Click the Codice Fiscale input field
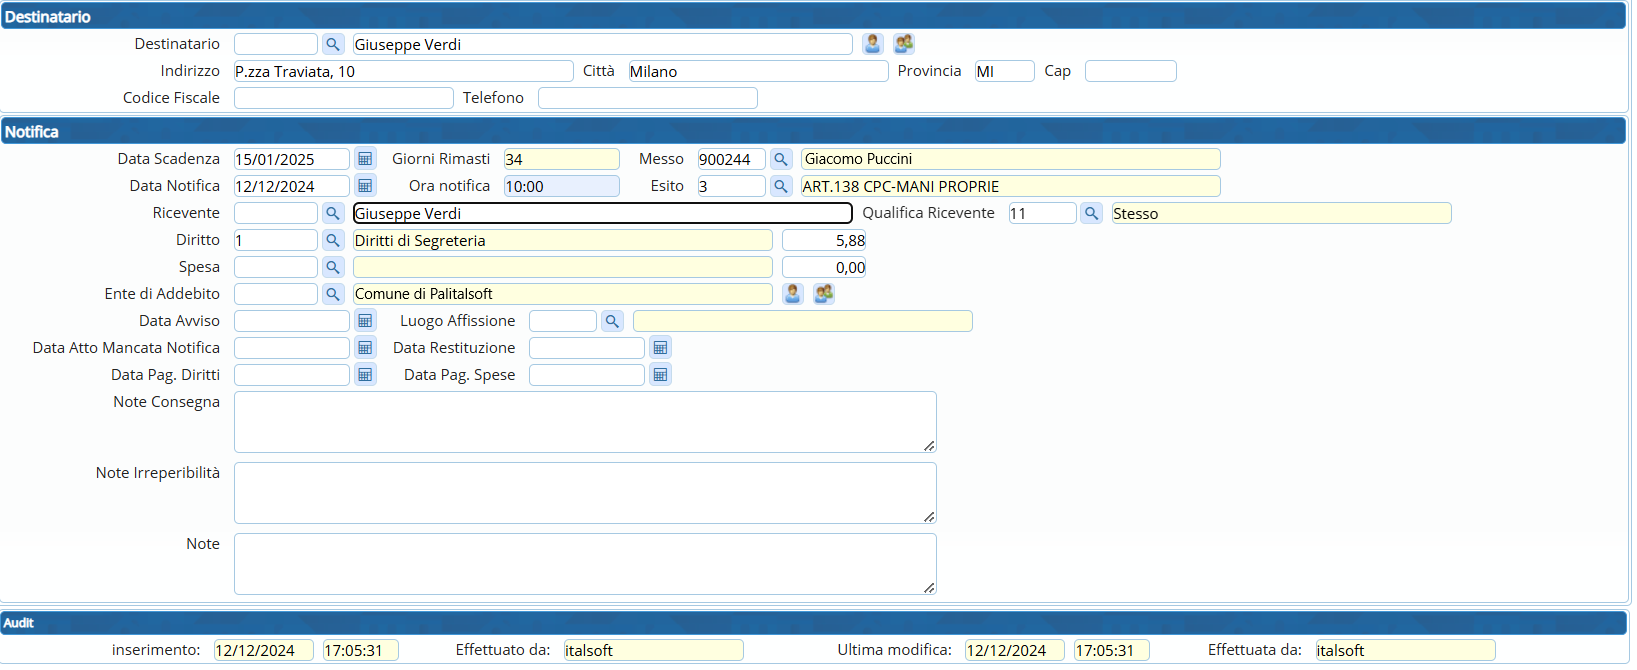The image size is (1637, 670). coord(343,98)
